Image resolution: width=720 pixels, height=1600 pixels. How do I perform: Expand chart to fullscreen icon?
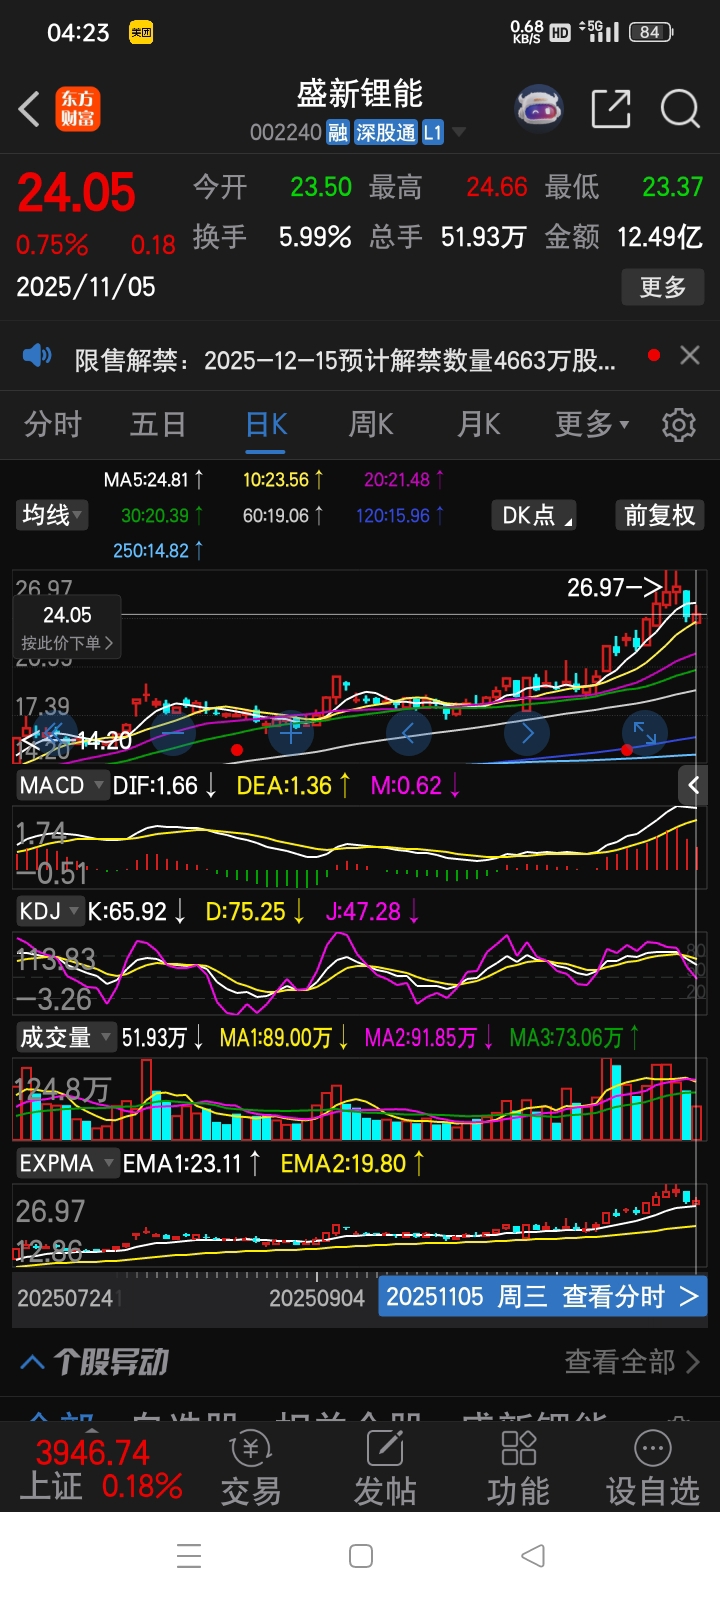tap(645, 733)
